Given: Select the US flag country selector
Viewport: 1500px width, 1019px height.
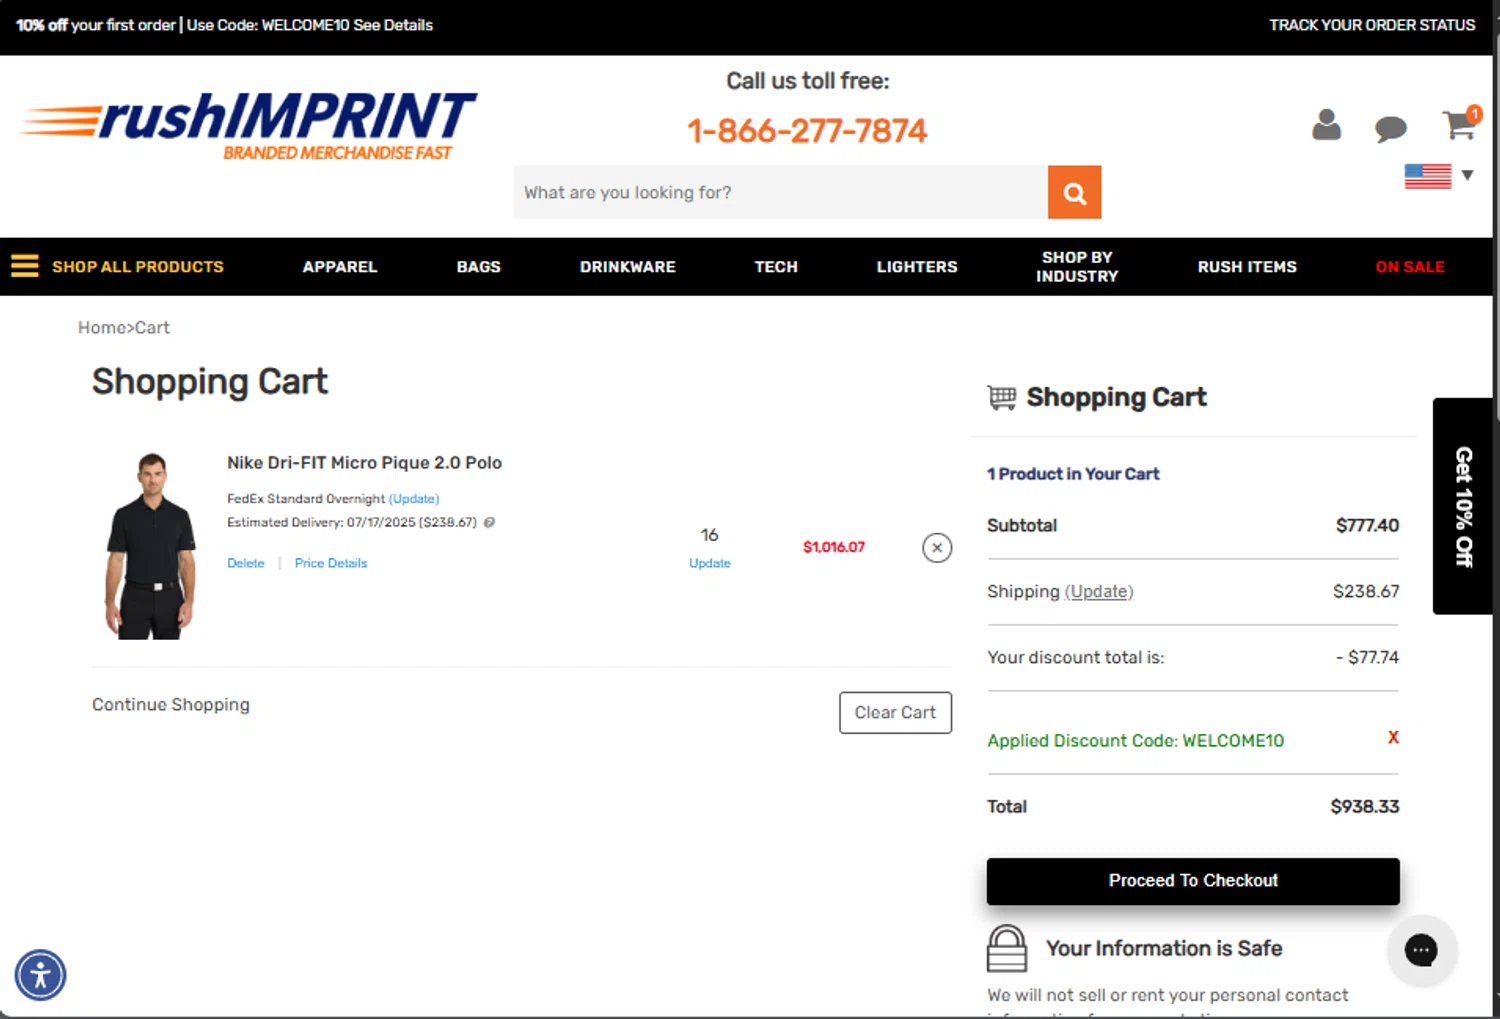Looking at the screenshot, I should click(1428, 176).
